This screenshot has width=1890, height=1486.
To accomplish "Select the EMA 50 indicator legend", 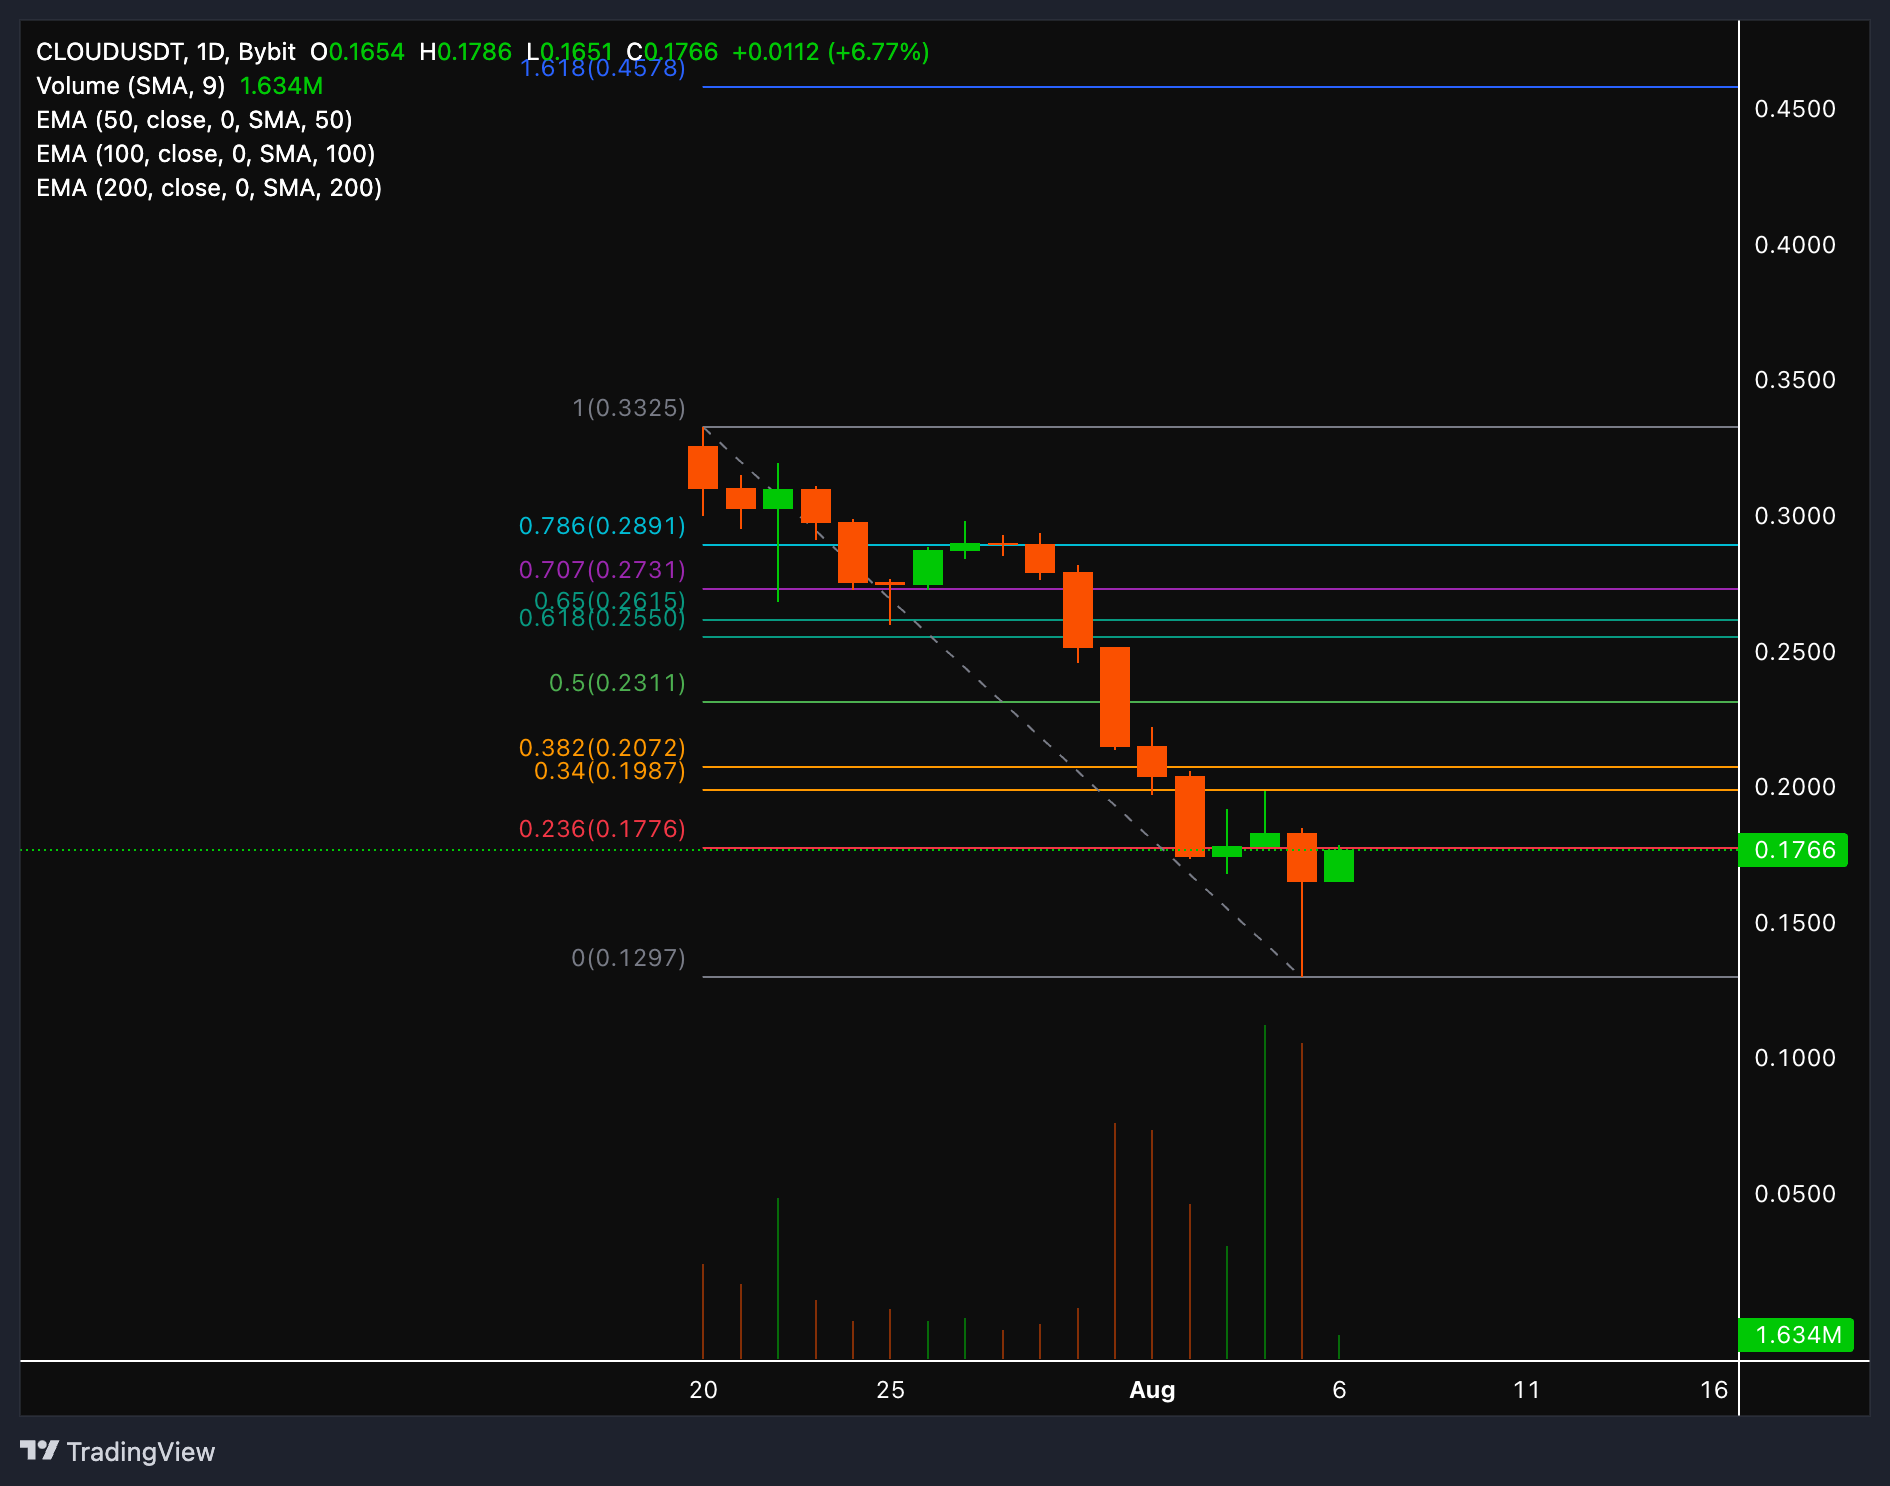I will (x=194, y=120).
